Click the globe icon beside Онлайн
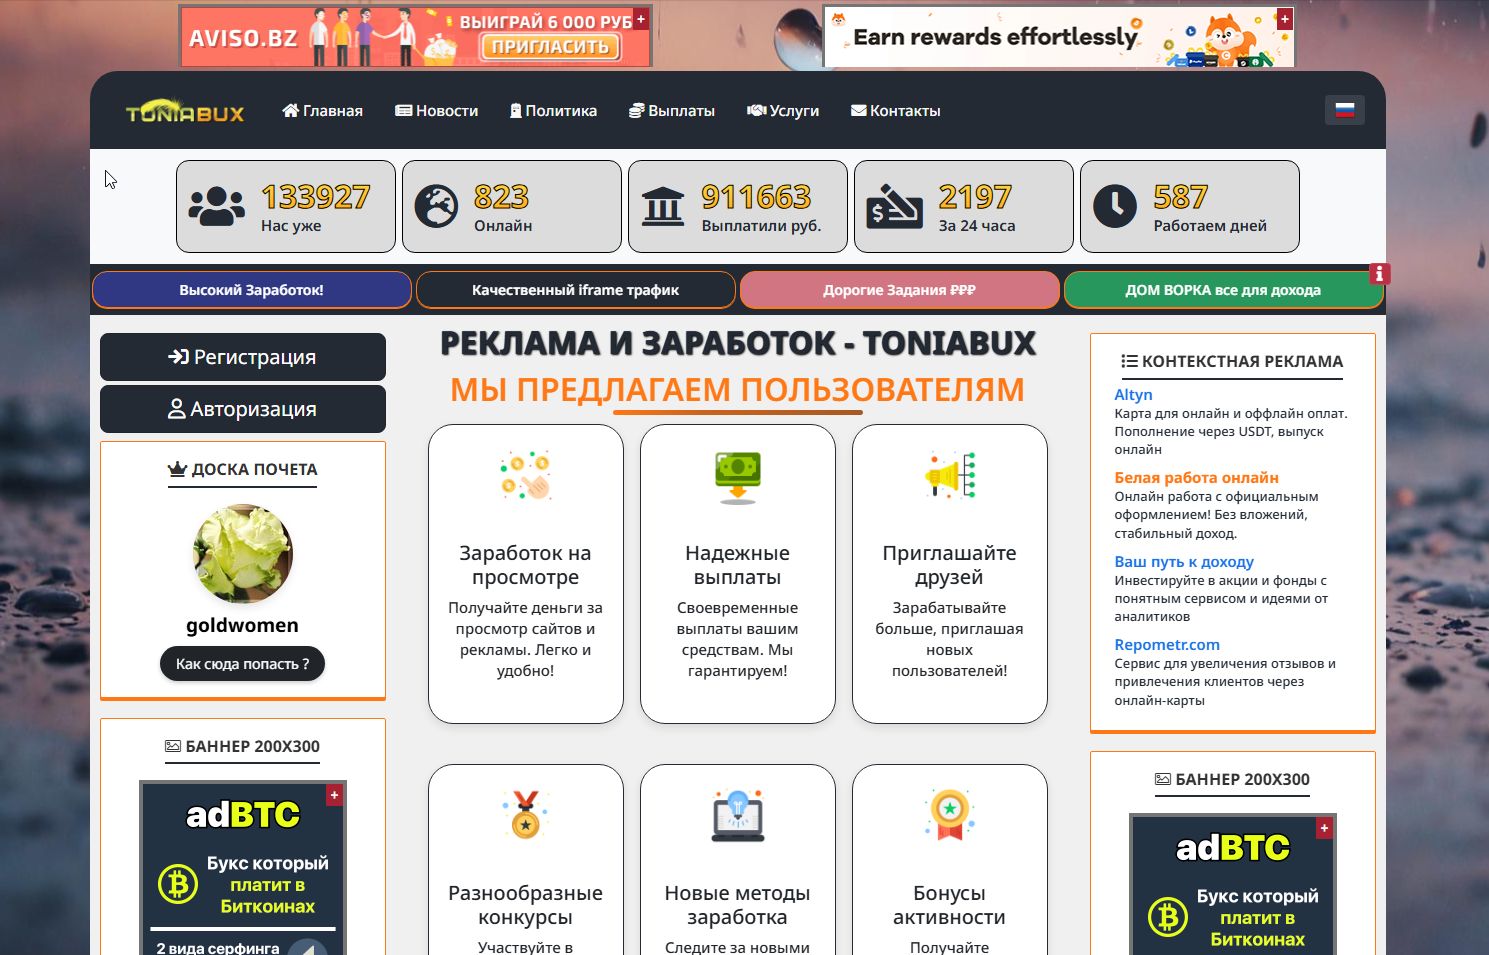 (x=436, y=207)
